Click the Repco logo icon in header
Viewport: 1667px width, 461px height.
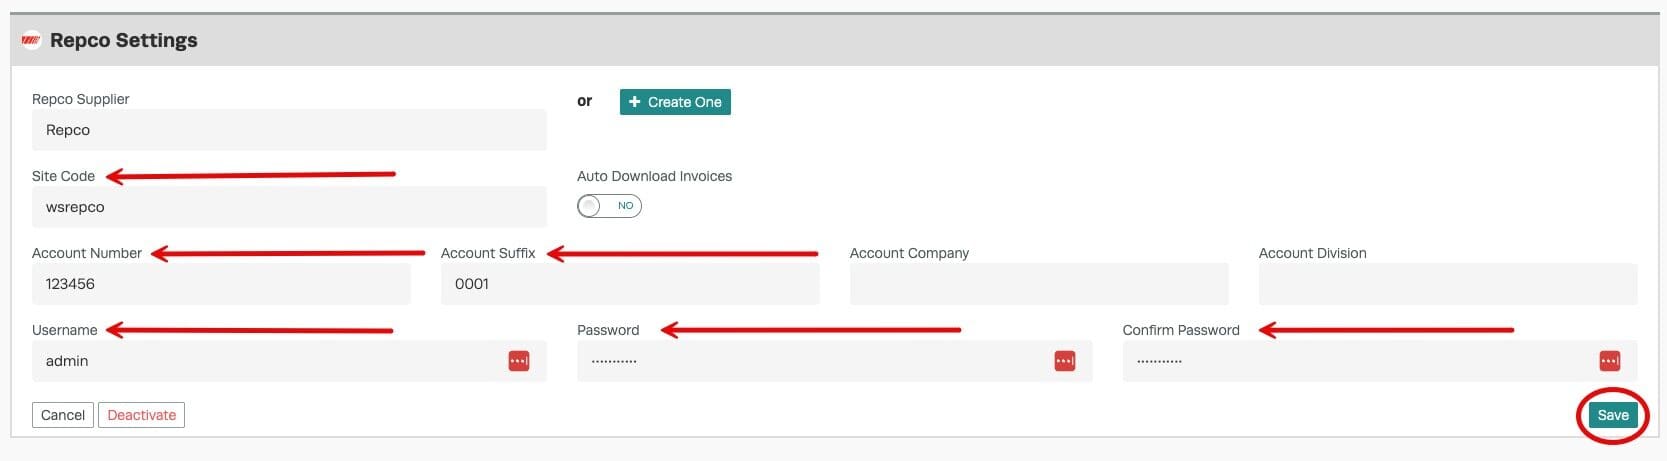pyautogui.click(x=31, y=41)
